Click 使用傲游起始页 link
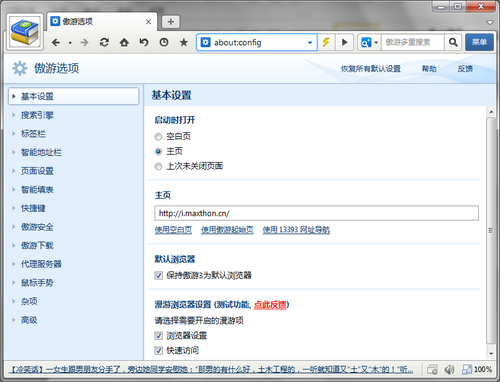Screen dimensions: 500x382 (227, 230)
